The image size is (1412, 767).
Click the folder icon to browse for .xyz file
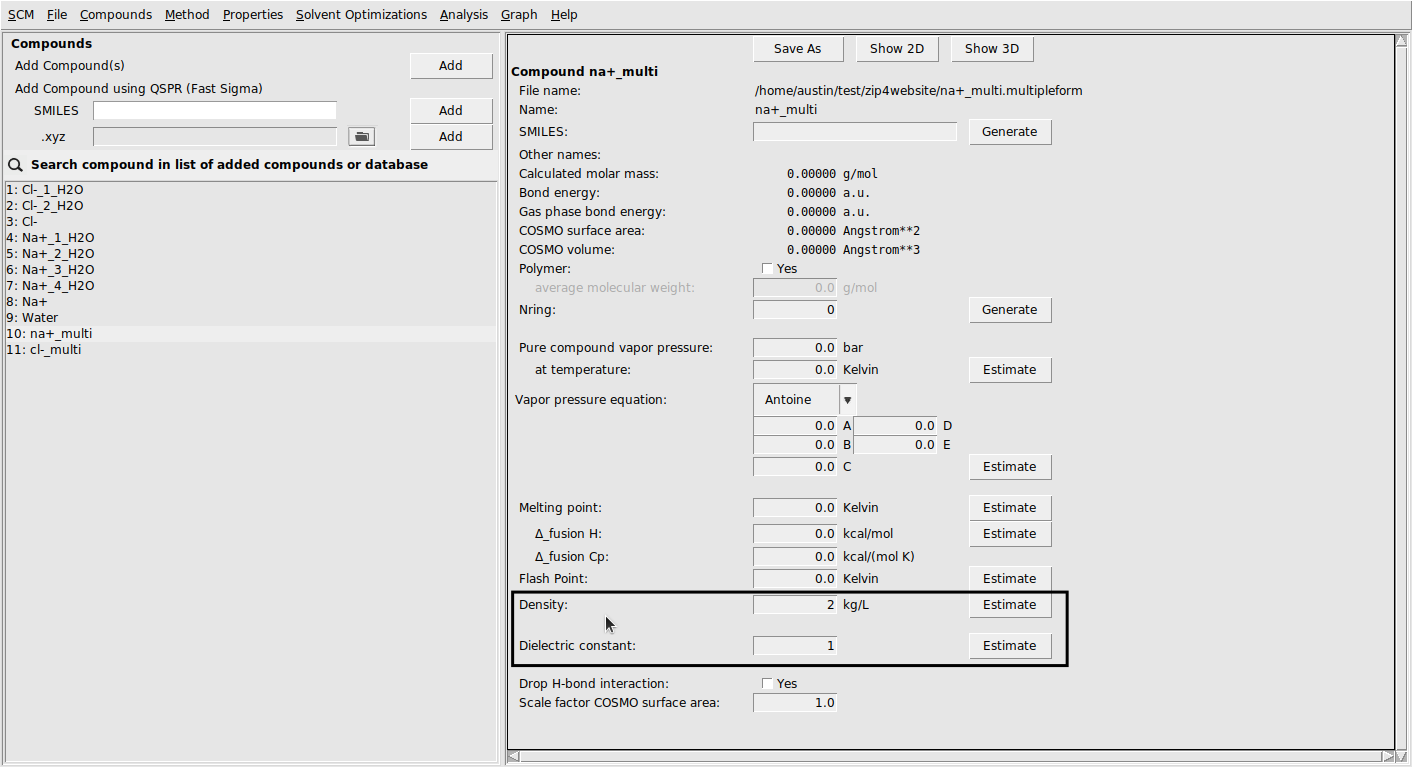[x=361, y=136]
